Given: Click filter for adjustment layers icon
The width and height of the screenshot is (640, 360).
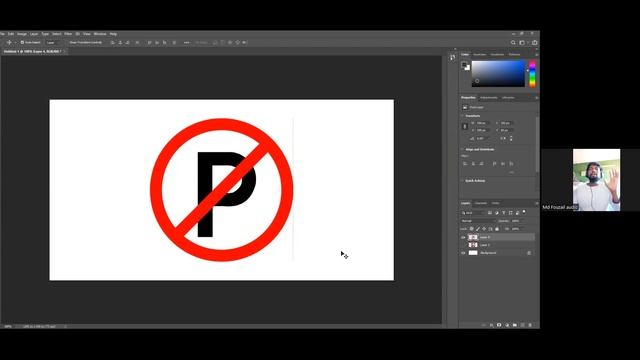Looking at the screenshot, I should (x=497, y=213).
